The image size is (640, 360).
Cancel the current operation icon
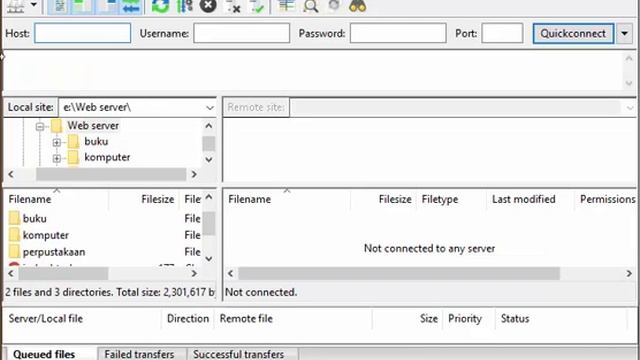point(208,5)
